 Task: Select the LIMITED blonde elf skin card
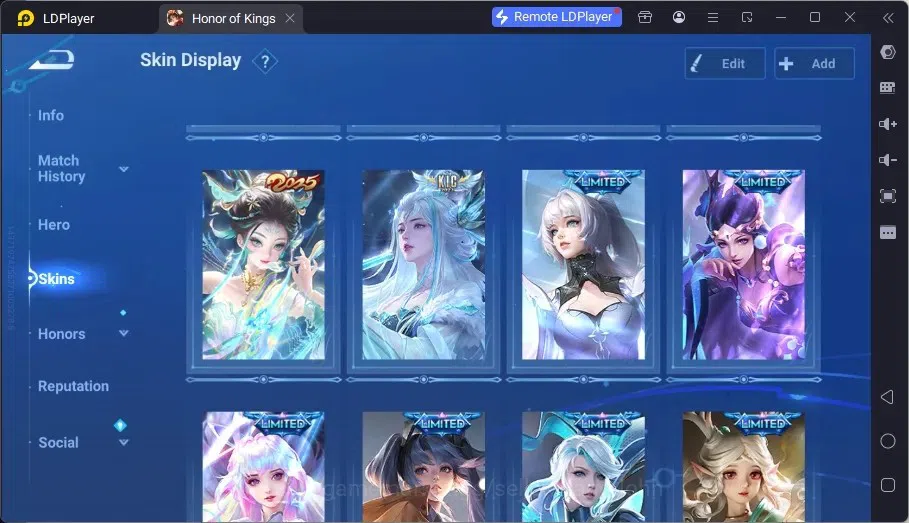[744, 467]
